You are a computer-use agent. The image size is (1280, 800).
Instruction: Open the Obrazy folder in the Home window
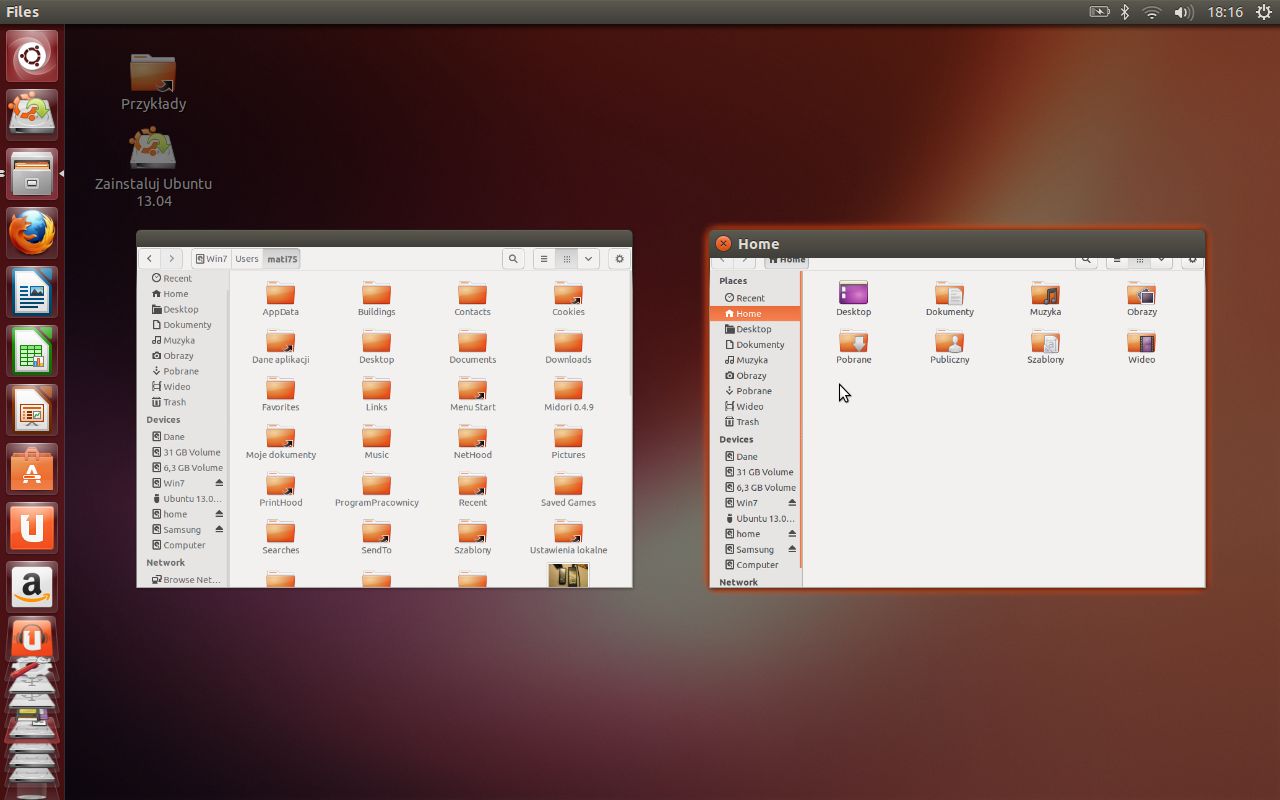click(1141, 299)
